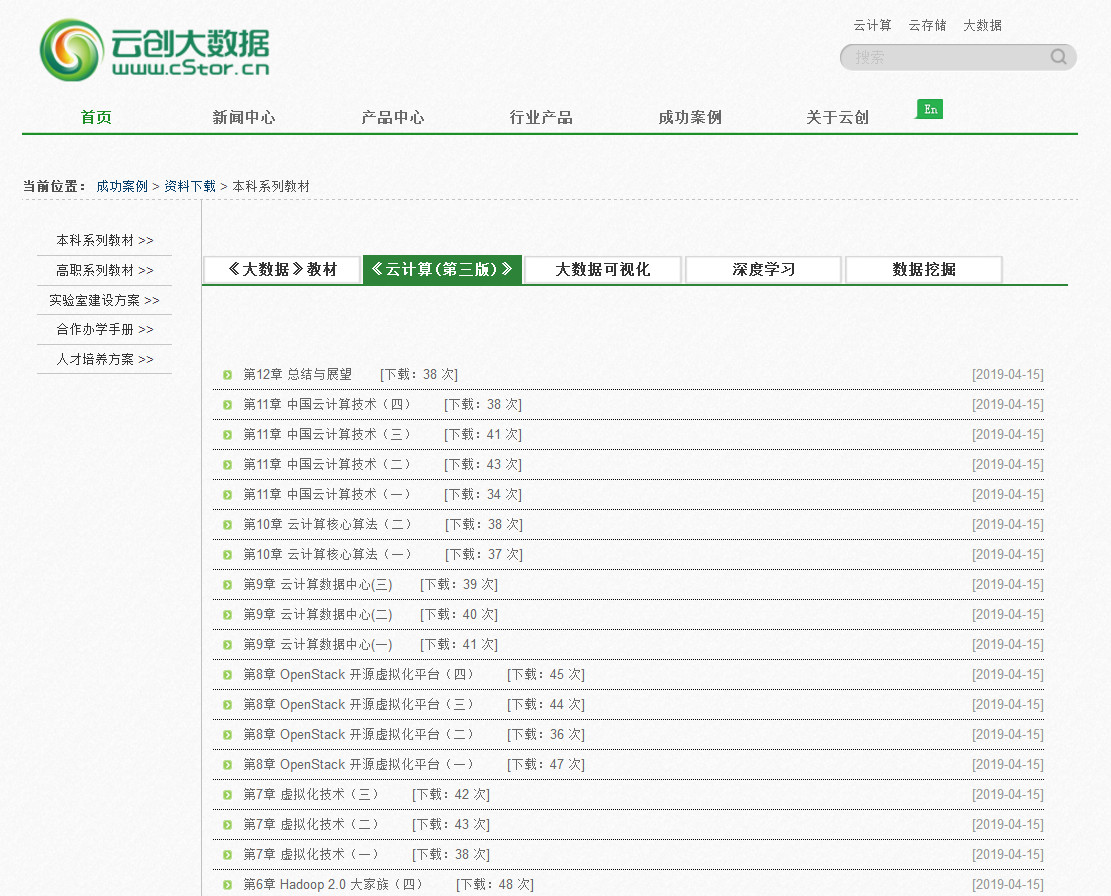The image size is (1111, 896).
Task: Expand 本科系列教材 in the sidebar
Action: pyautogui.click(x=104, y=241)
